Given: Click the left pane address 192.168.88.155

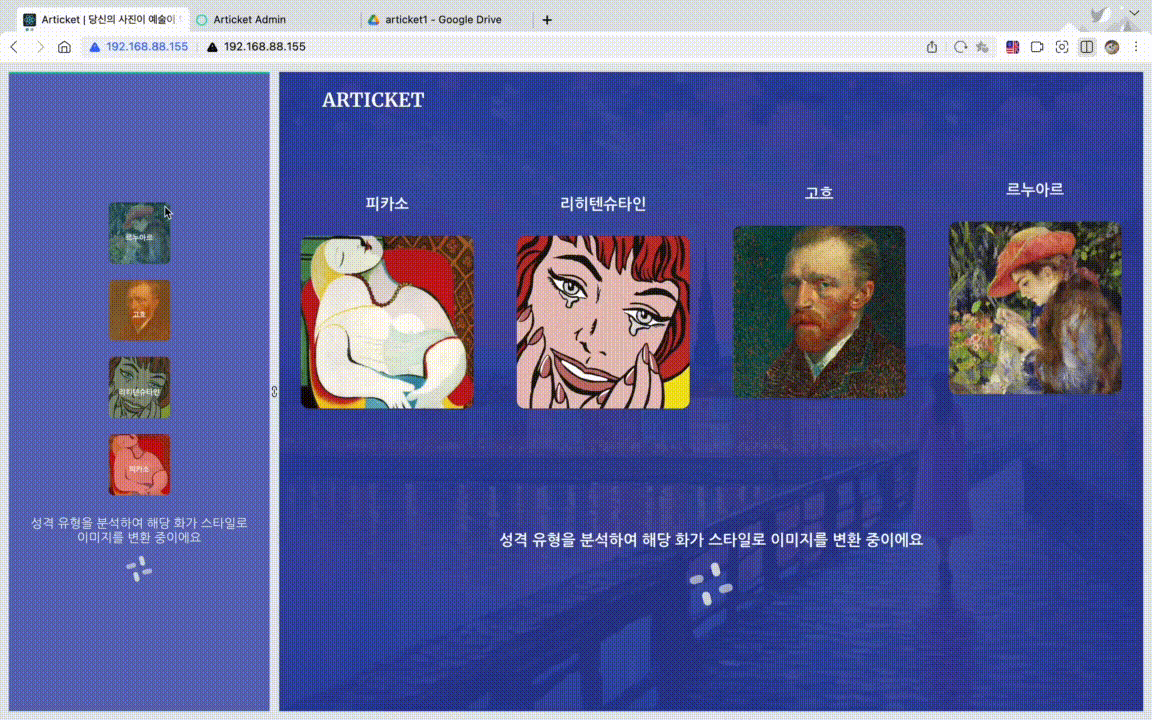Looking at the screenshot, I should 147,47.
